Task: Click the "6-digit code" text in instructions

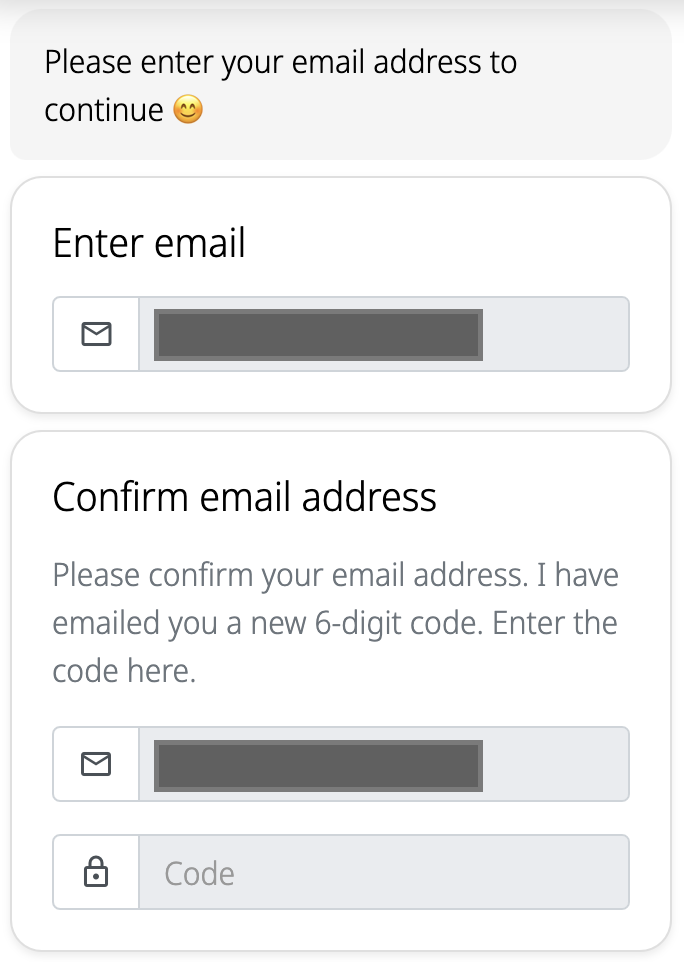Action: pos(387,624)
